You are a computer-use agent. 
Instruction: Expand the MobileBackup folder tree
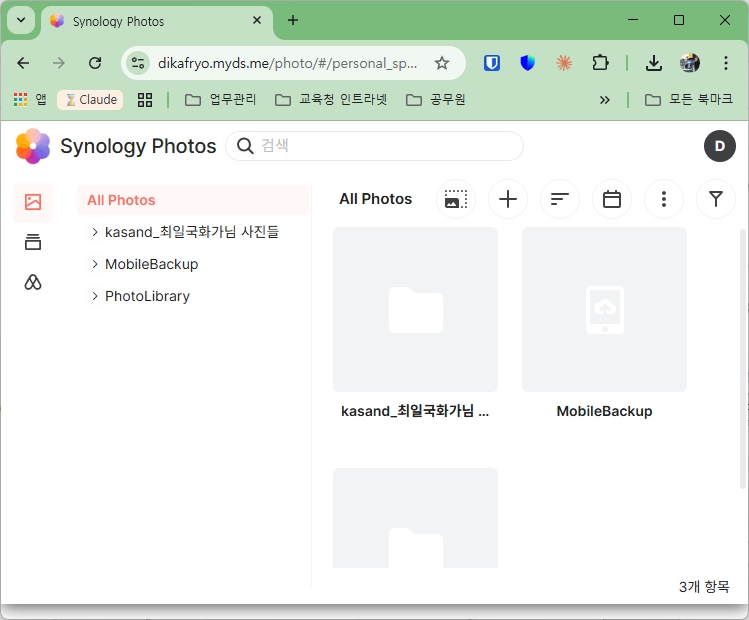click(95, 264)
